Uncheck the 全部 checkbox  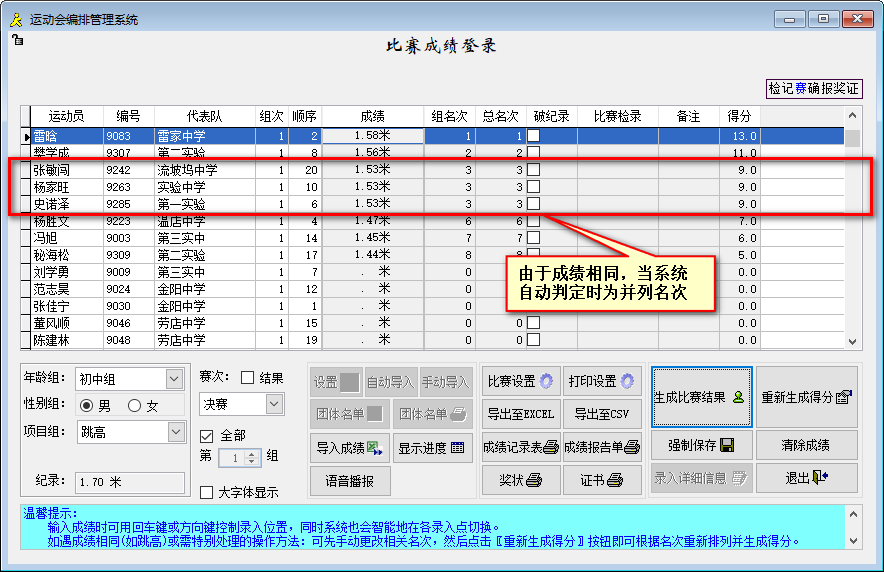tap(206, 436)
